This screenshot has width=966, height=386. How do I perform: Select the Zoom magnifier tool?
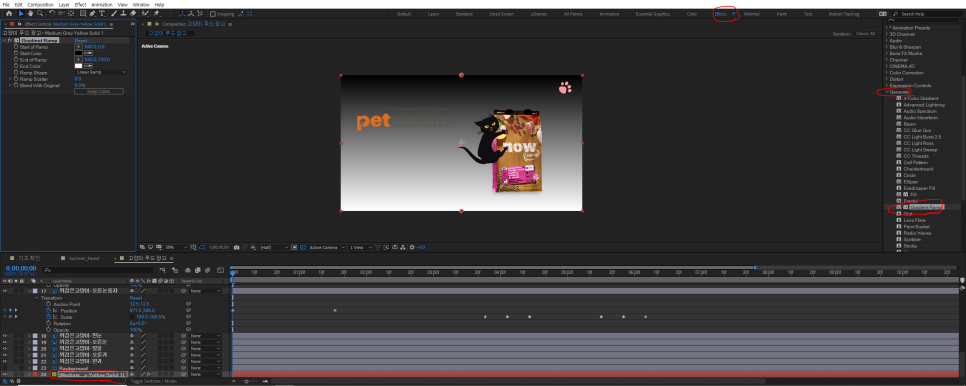coord(40,13)
